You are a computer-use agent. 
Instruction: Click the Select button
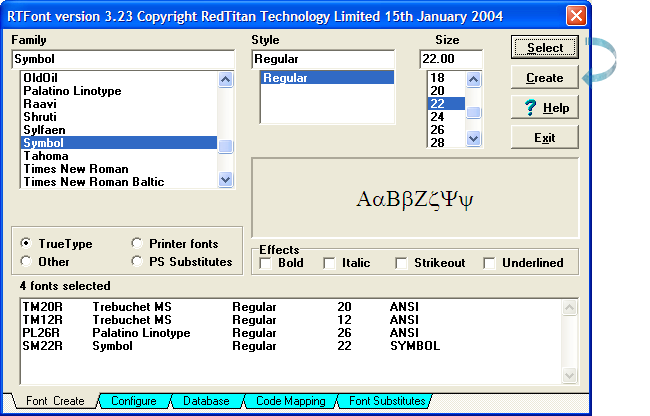coord(544,47)
